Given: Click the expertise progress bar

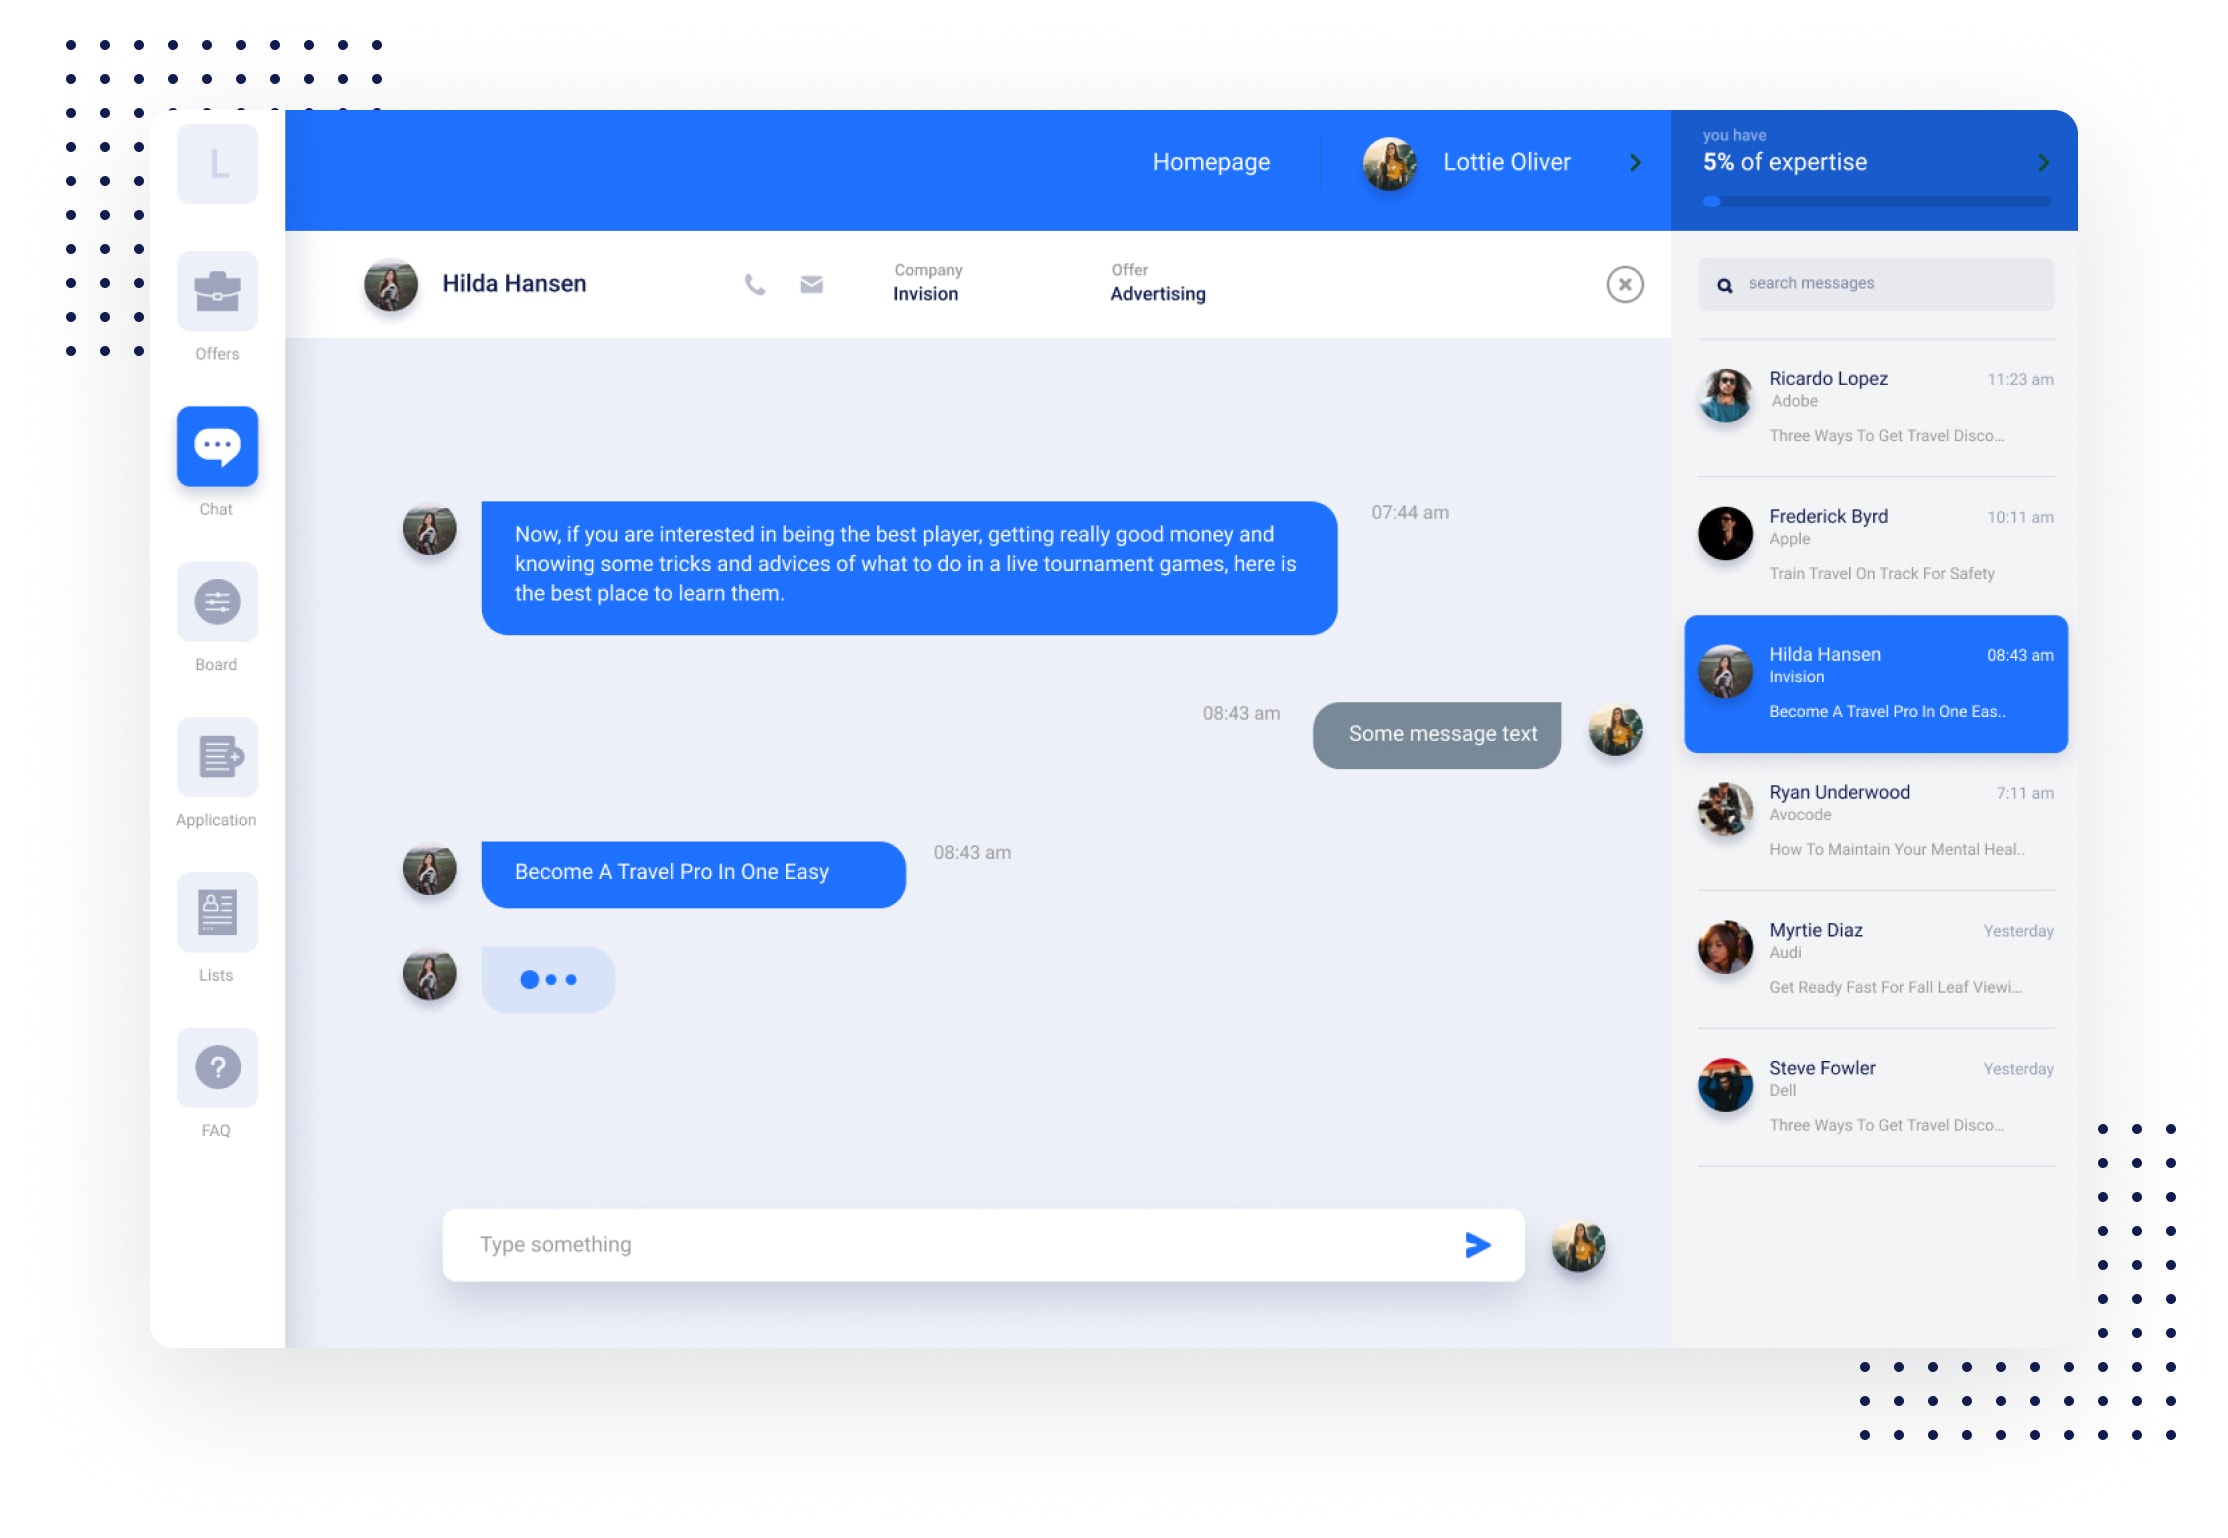Looking at the screenshot, I should point(1876,201).
